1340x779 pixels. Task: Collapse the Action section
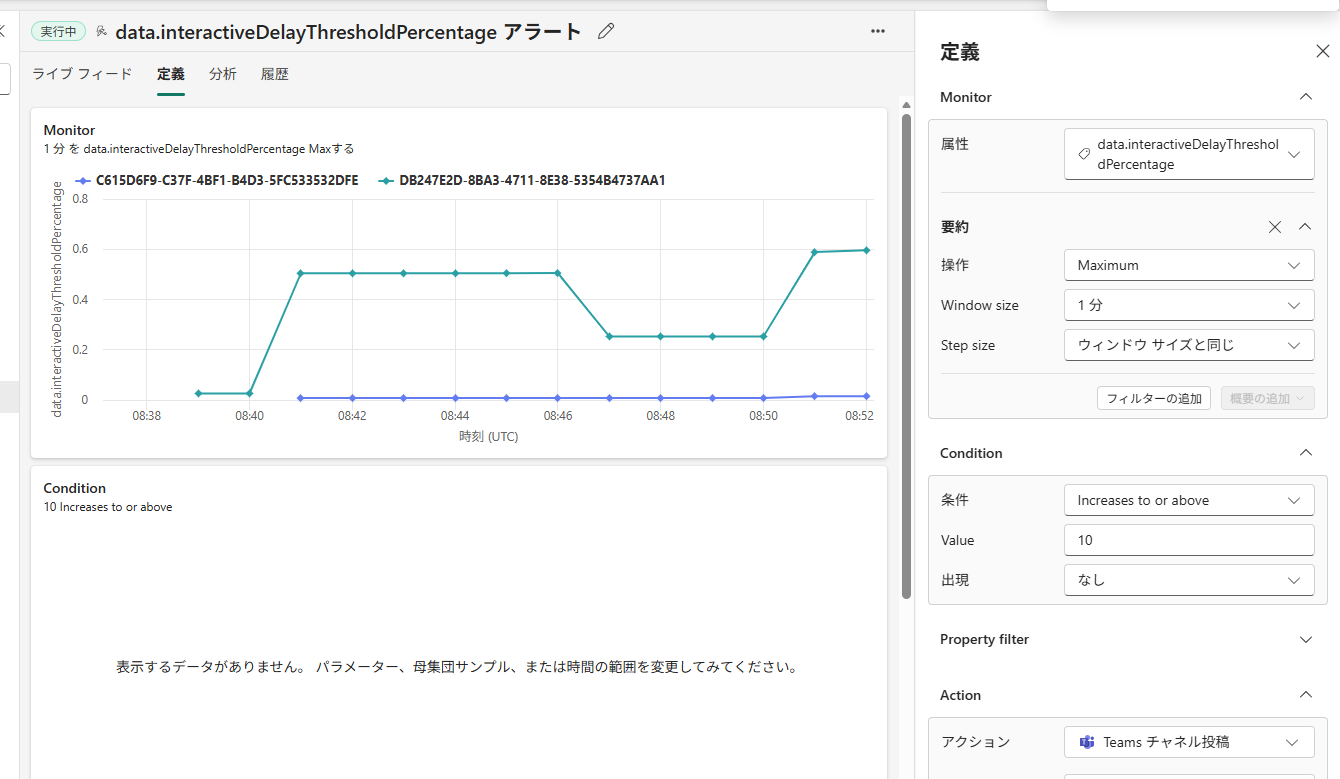[x=1305, y=695]
